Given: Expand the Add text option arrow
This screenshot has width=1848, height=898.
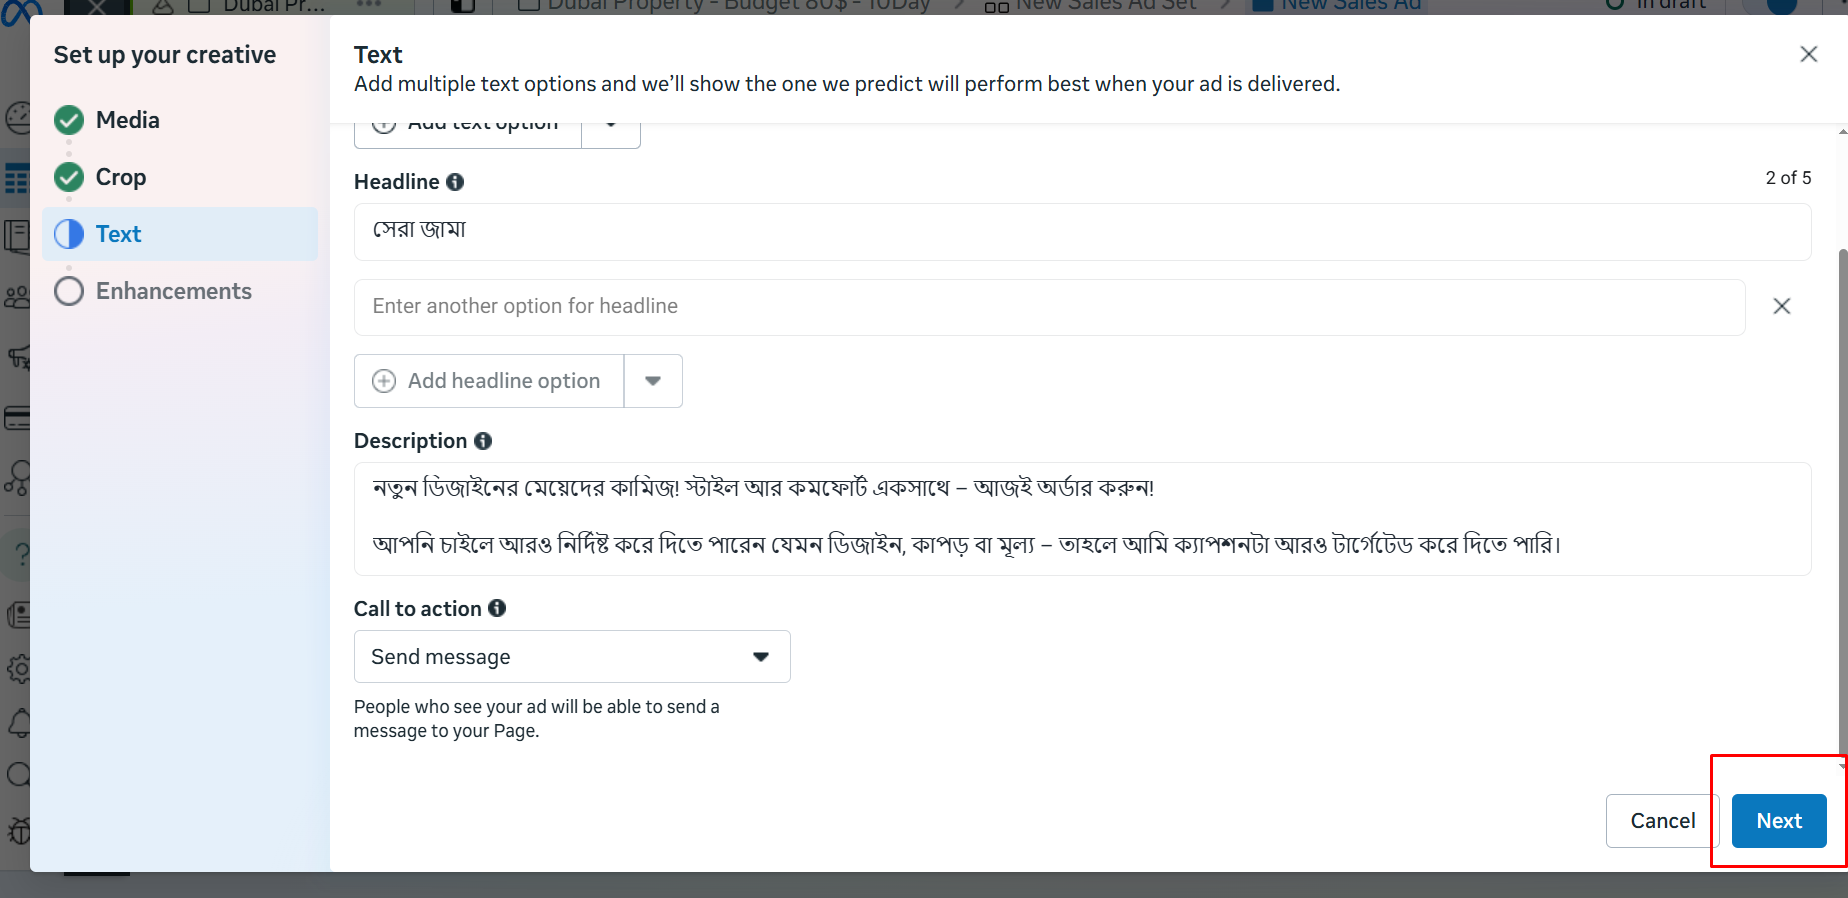Looking at the screenshot, I should 611,127.
